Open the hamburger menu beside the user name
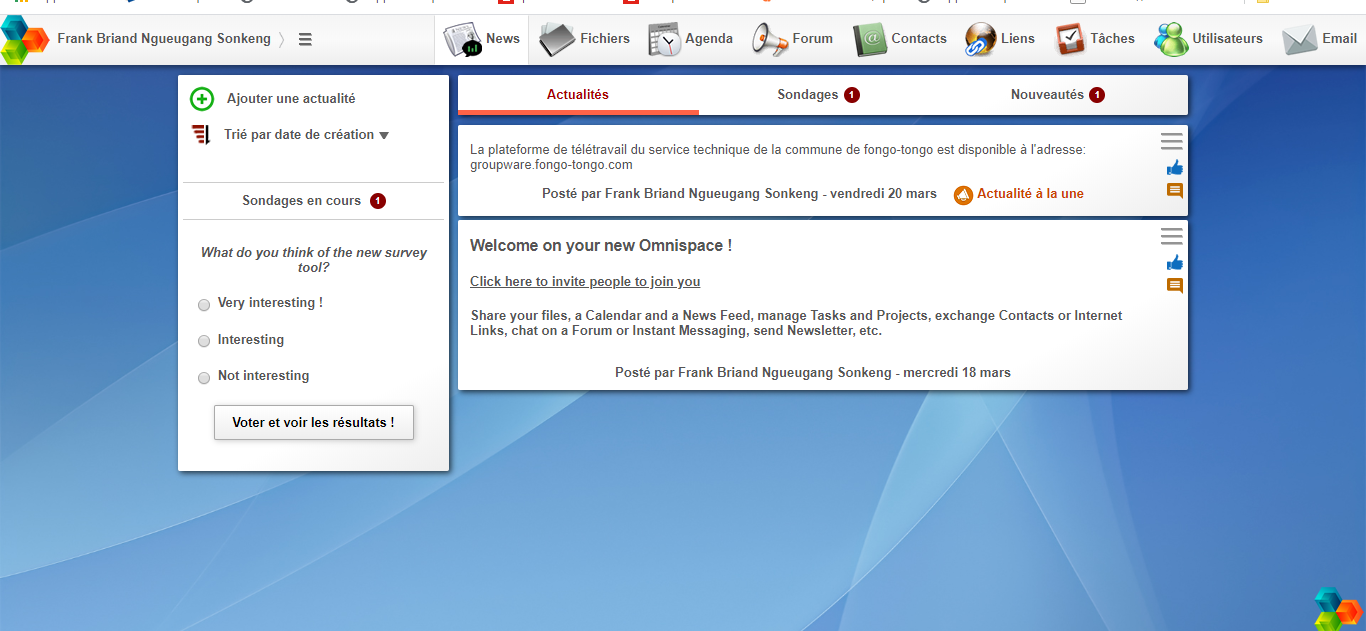1366x631 pixels. [305, 39]
